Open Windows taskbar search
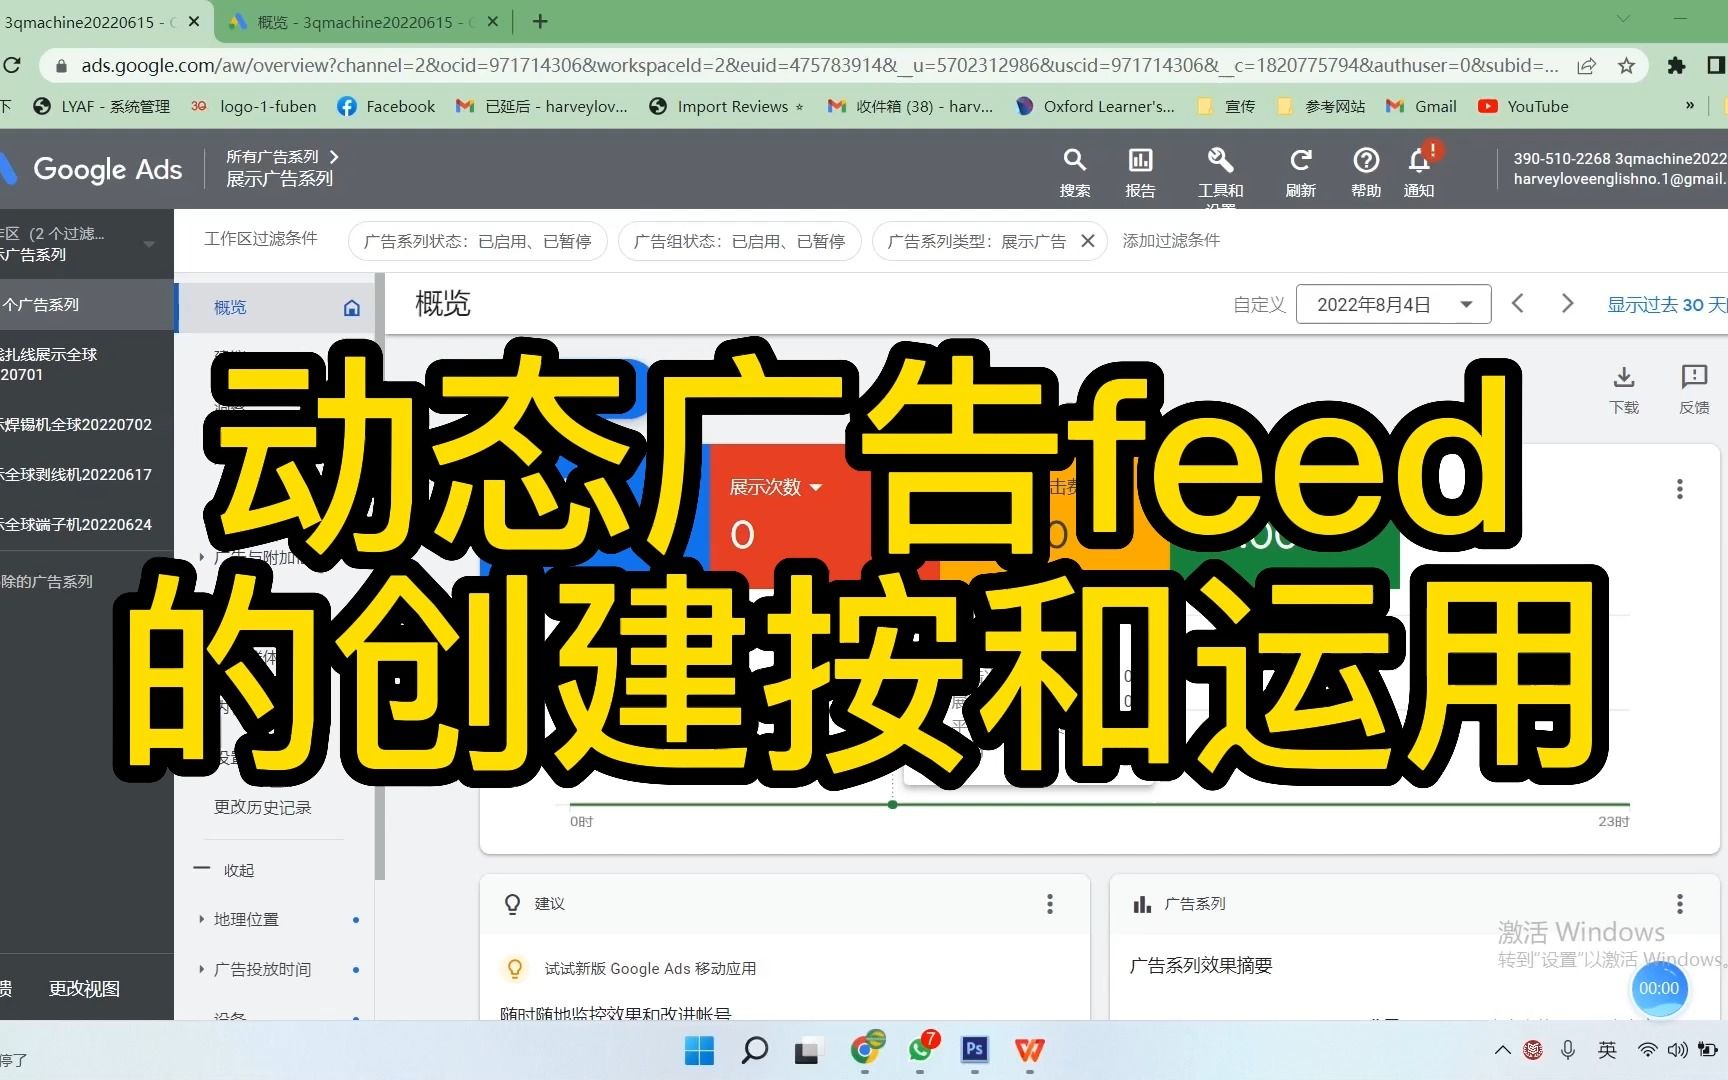 [x=755, y=1050]
